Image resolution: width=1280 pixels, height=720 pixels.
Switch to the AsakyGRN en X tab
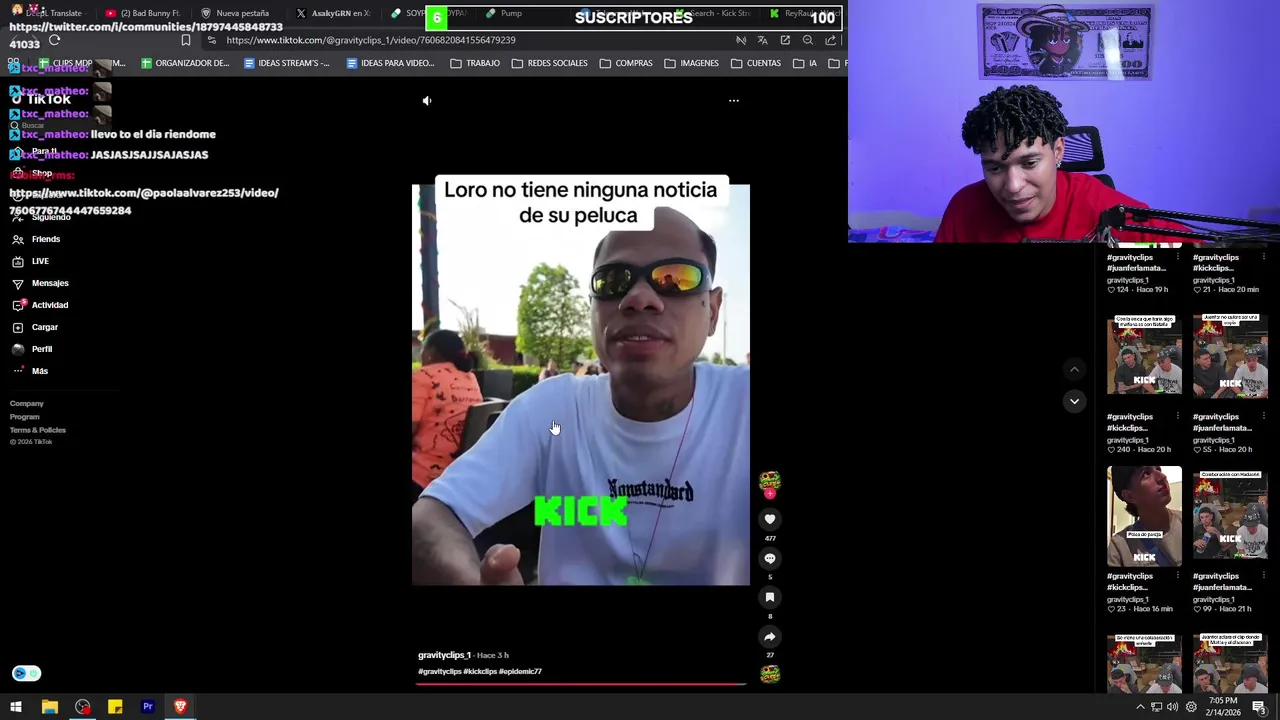pos(333,13)
